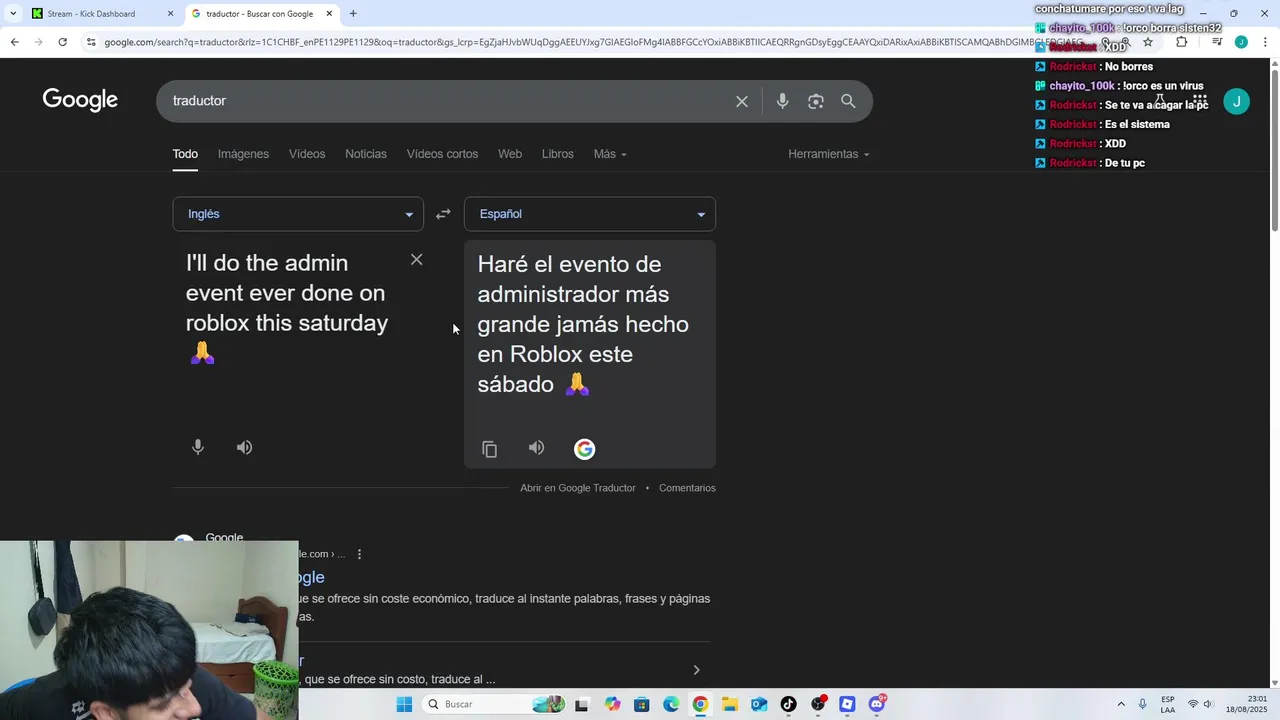Open Microsoft Edge from taskbar
1280x720 pixels.
tap(671, 704)
